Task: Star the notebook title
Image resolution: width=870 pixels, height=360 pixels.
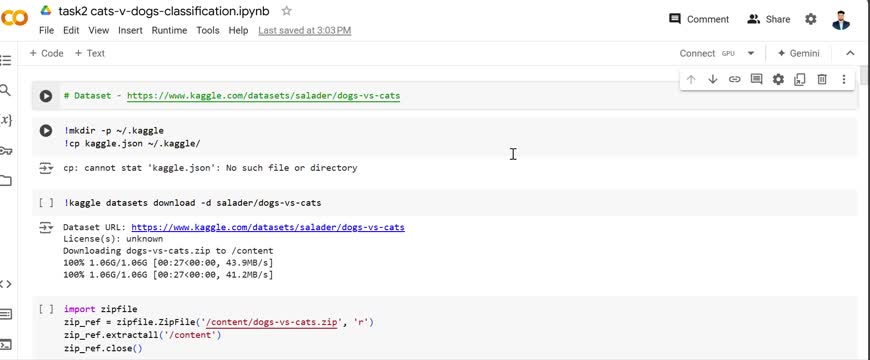Action: click(286, 11)
